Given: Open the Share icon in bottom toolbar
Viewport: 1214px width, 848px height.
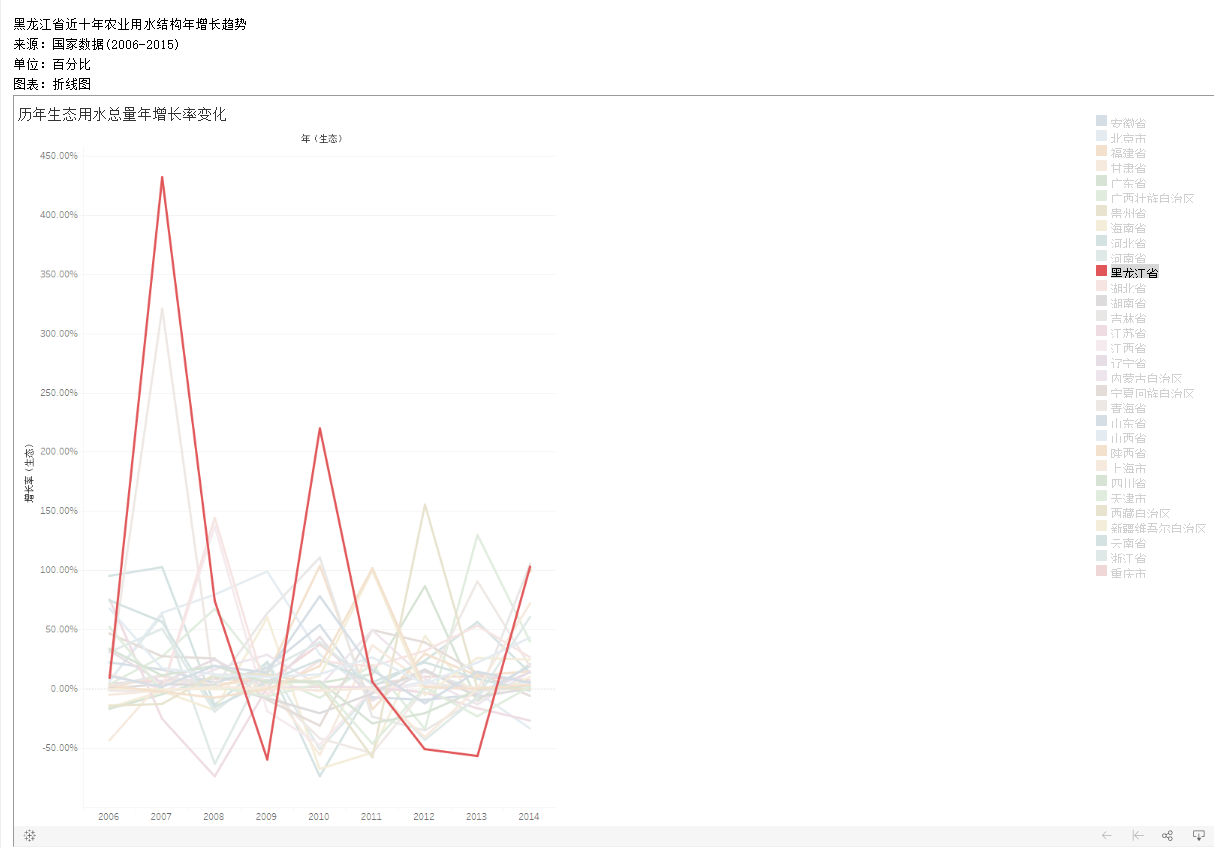Looking at the screenshot, I should click(x=1167, y=835).
